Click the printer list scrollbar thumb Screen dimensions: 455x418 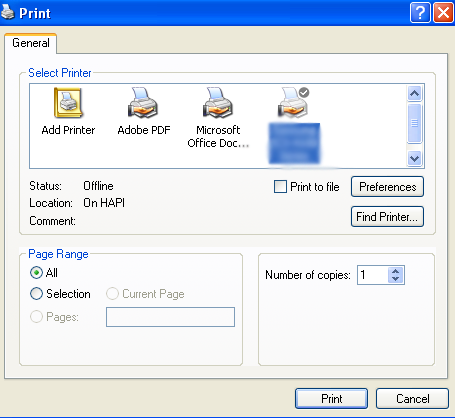(x=414, y=123)
